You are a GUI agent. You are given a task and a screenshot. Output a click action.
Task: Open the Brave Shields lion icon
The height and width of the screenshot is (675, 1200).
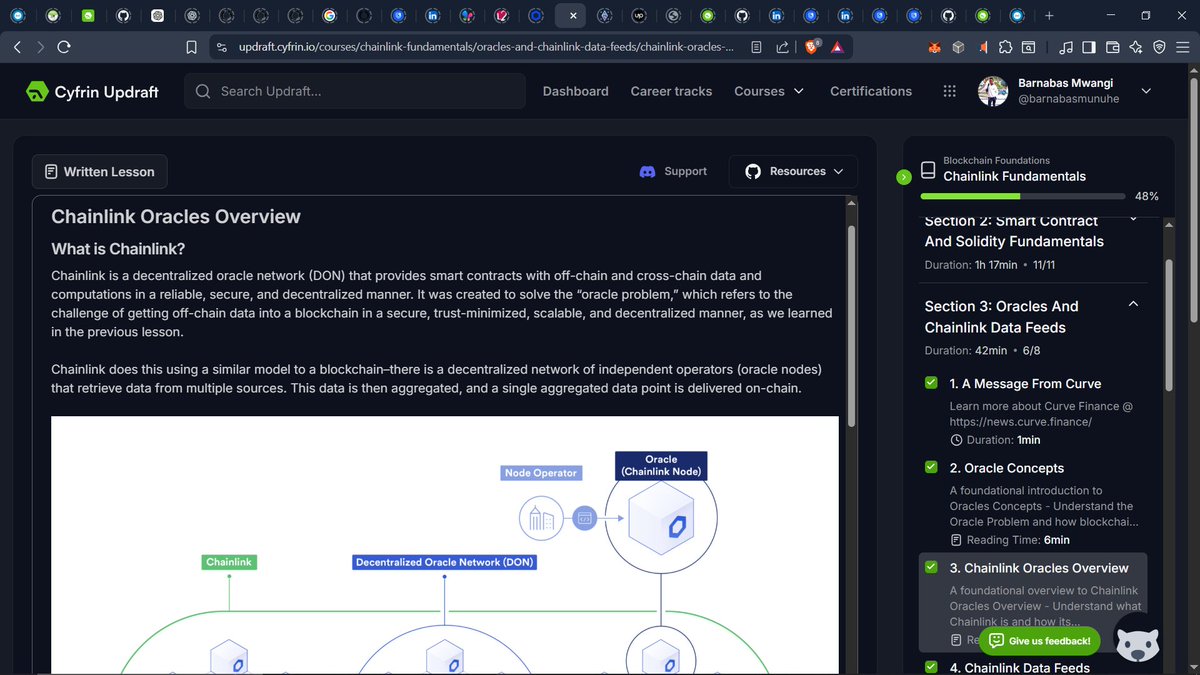point(811,47)
